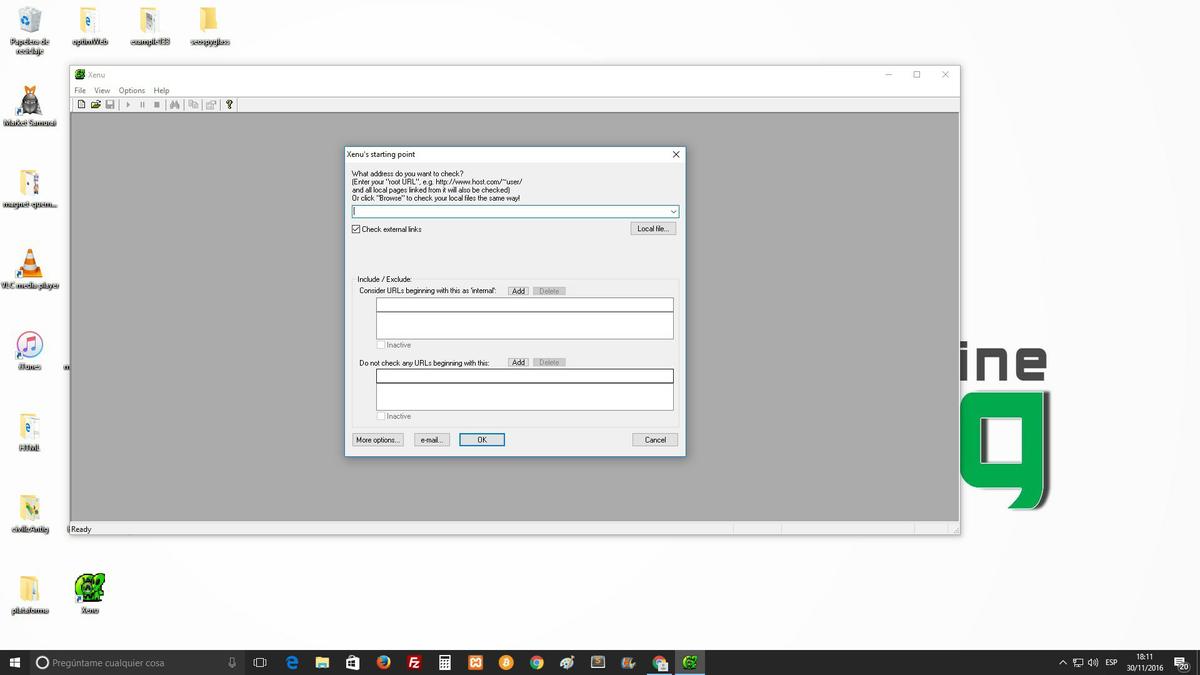Open VLC media player desktop icon

(x=30, y=265)
